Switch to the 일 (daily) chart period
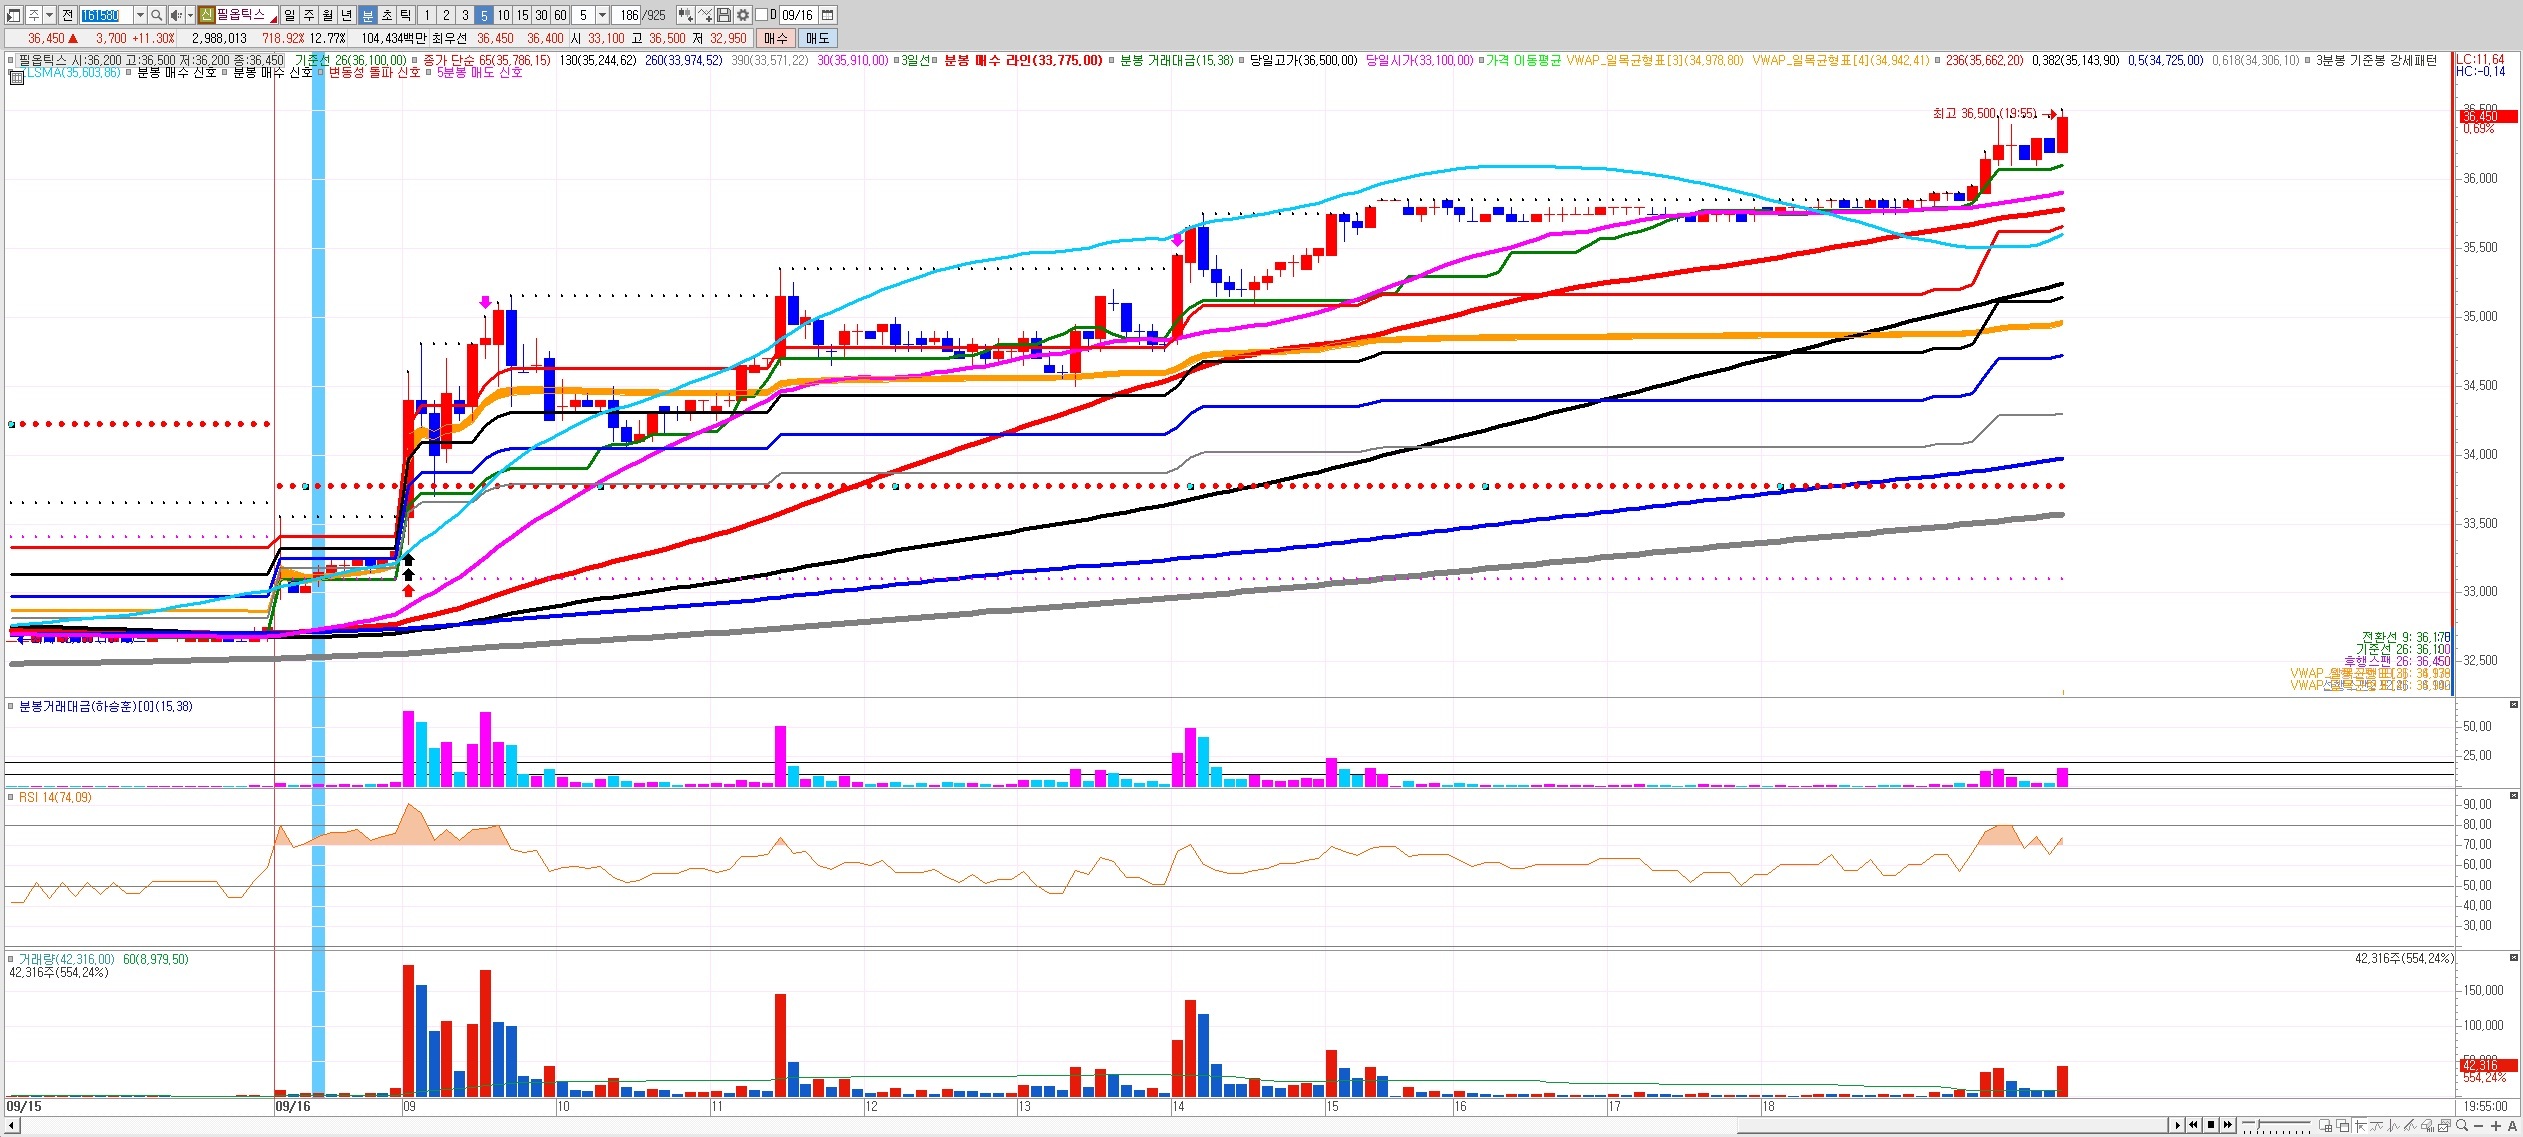 pos(290,15)
